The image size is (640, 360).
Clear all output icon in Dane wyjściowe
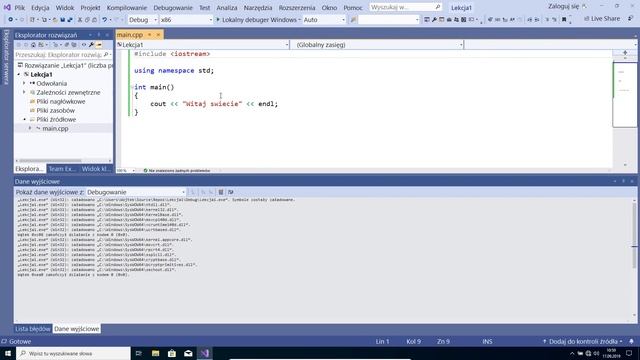pyautogui.click(x=221, y=192)
